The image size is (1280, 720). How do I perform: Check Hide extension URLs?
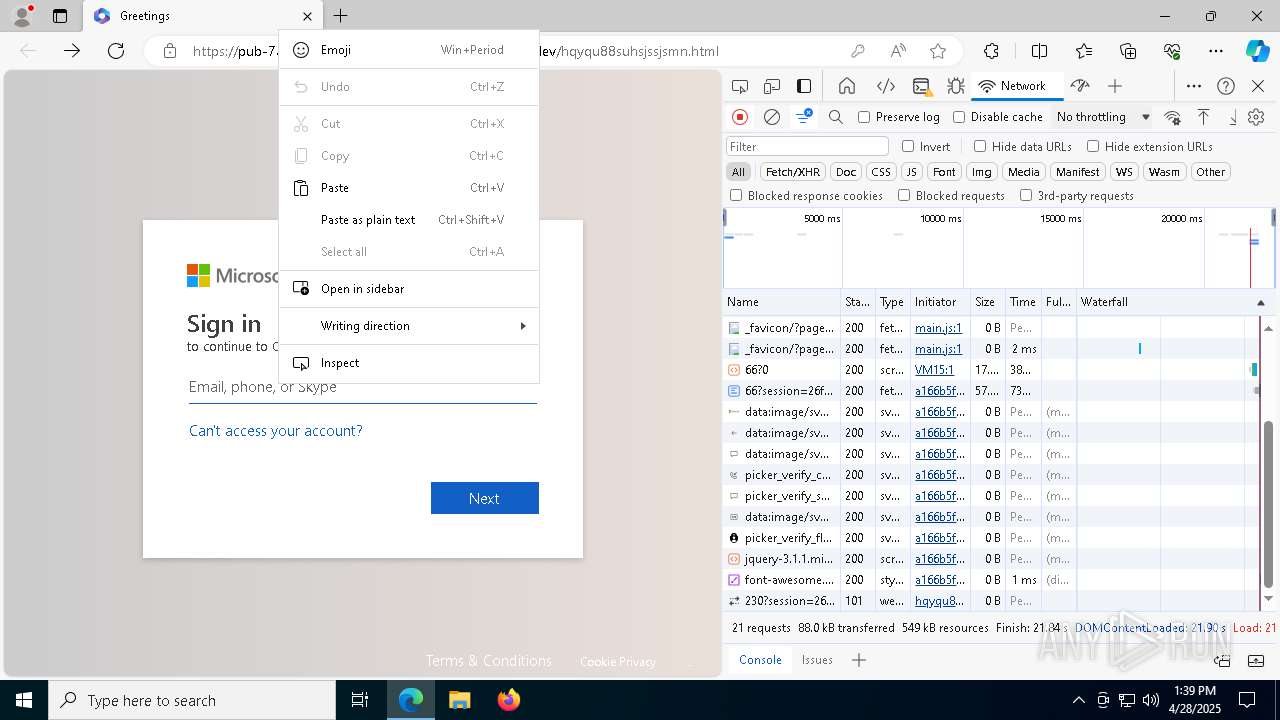[1093, 146]
